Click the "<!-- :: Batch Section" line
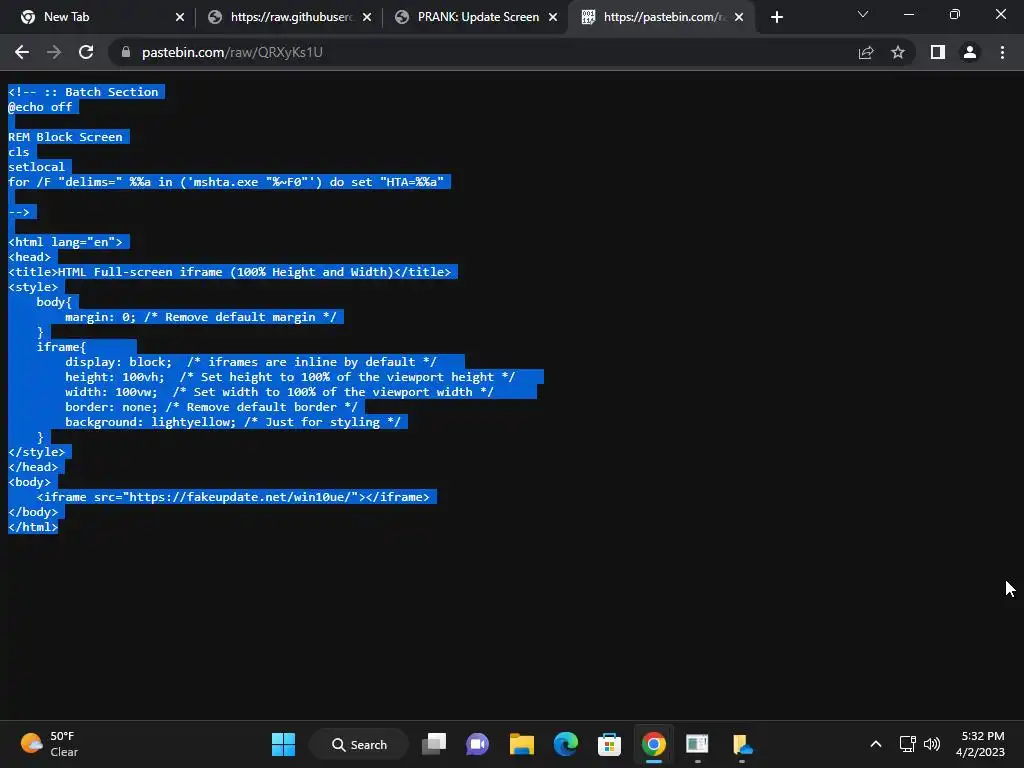The image size is (1024, 768). (x=83, y=92)
